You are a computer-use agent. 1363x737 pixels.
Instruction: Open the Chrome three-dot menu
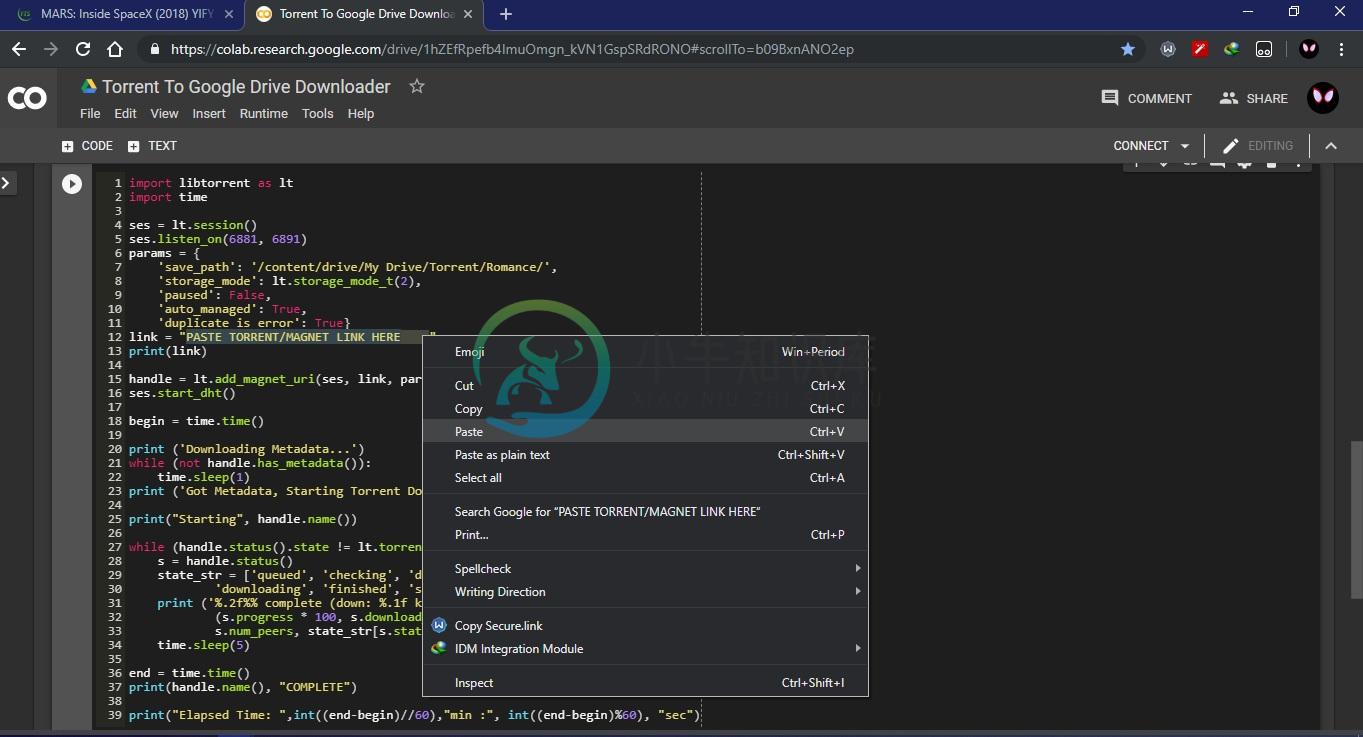click(1342, 49)
